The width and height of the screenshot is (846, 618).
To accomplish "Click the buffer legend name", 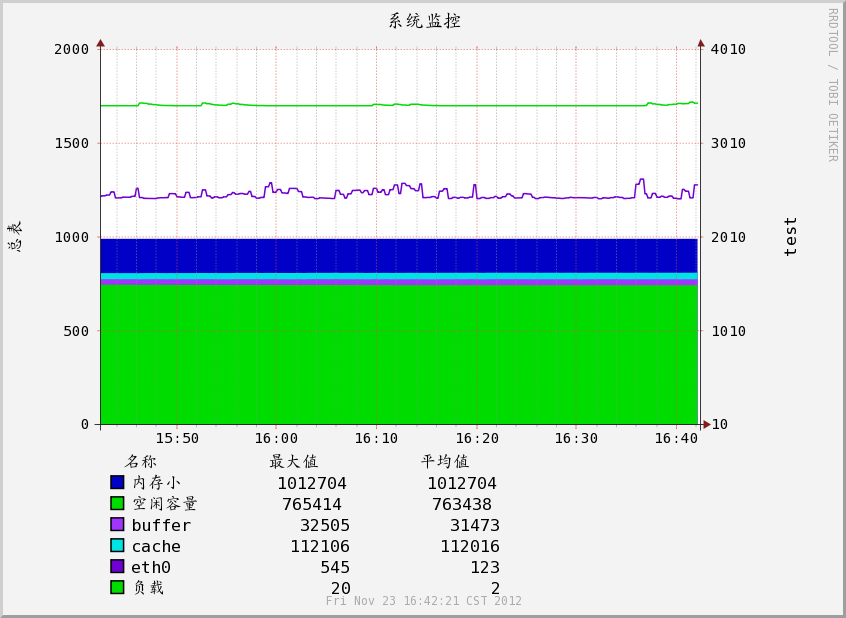I will point(161,525).
